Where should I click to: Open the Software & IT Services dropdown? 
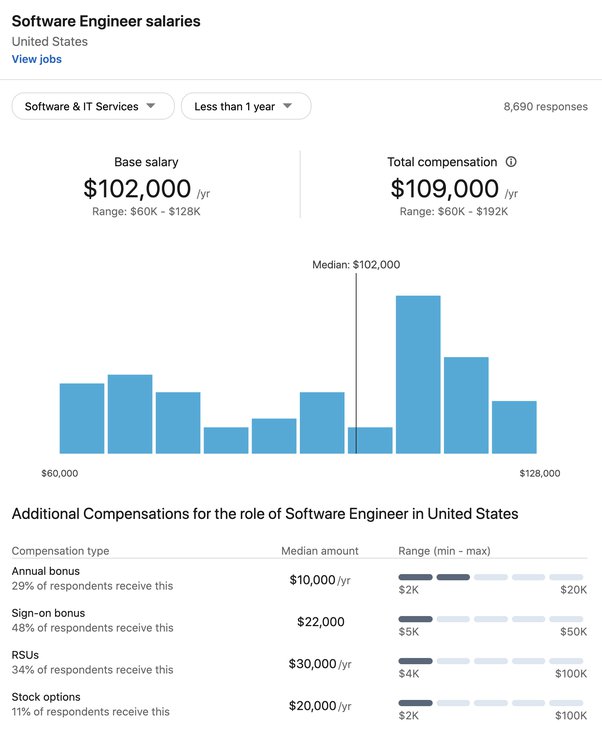(x=93, y=106)
